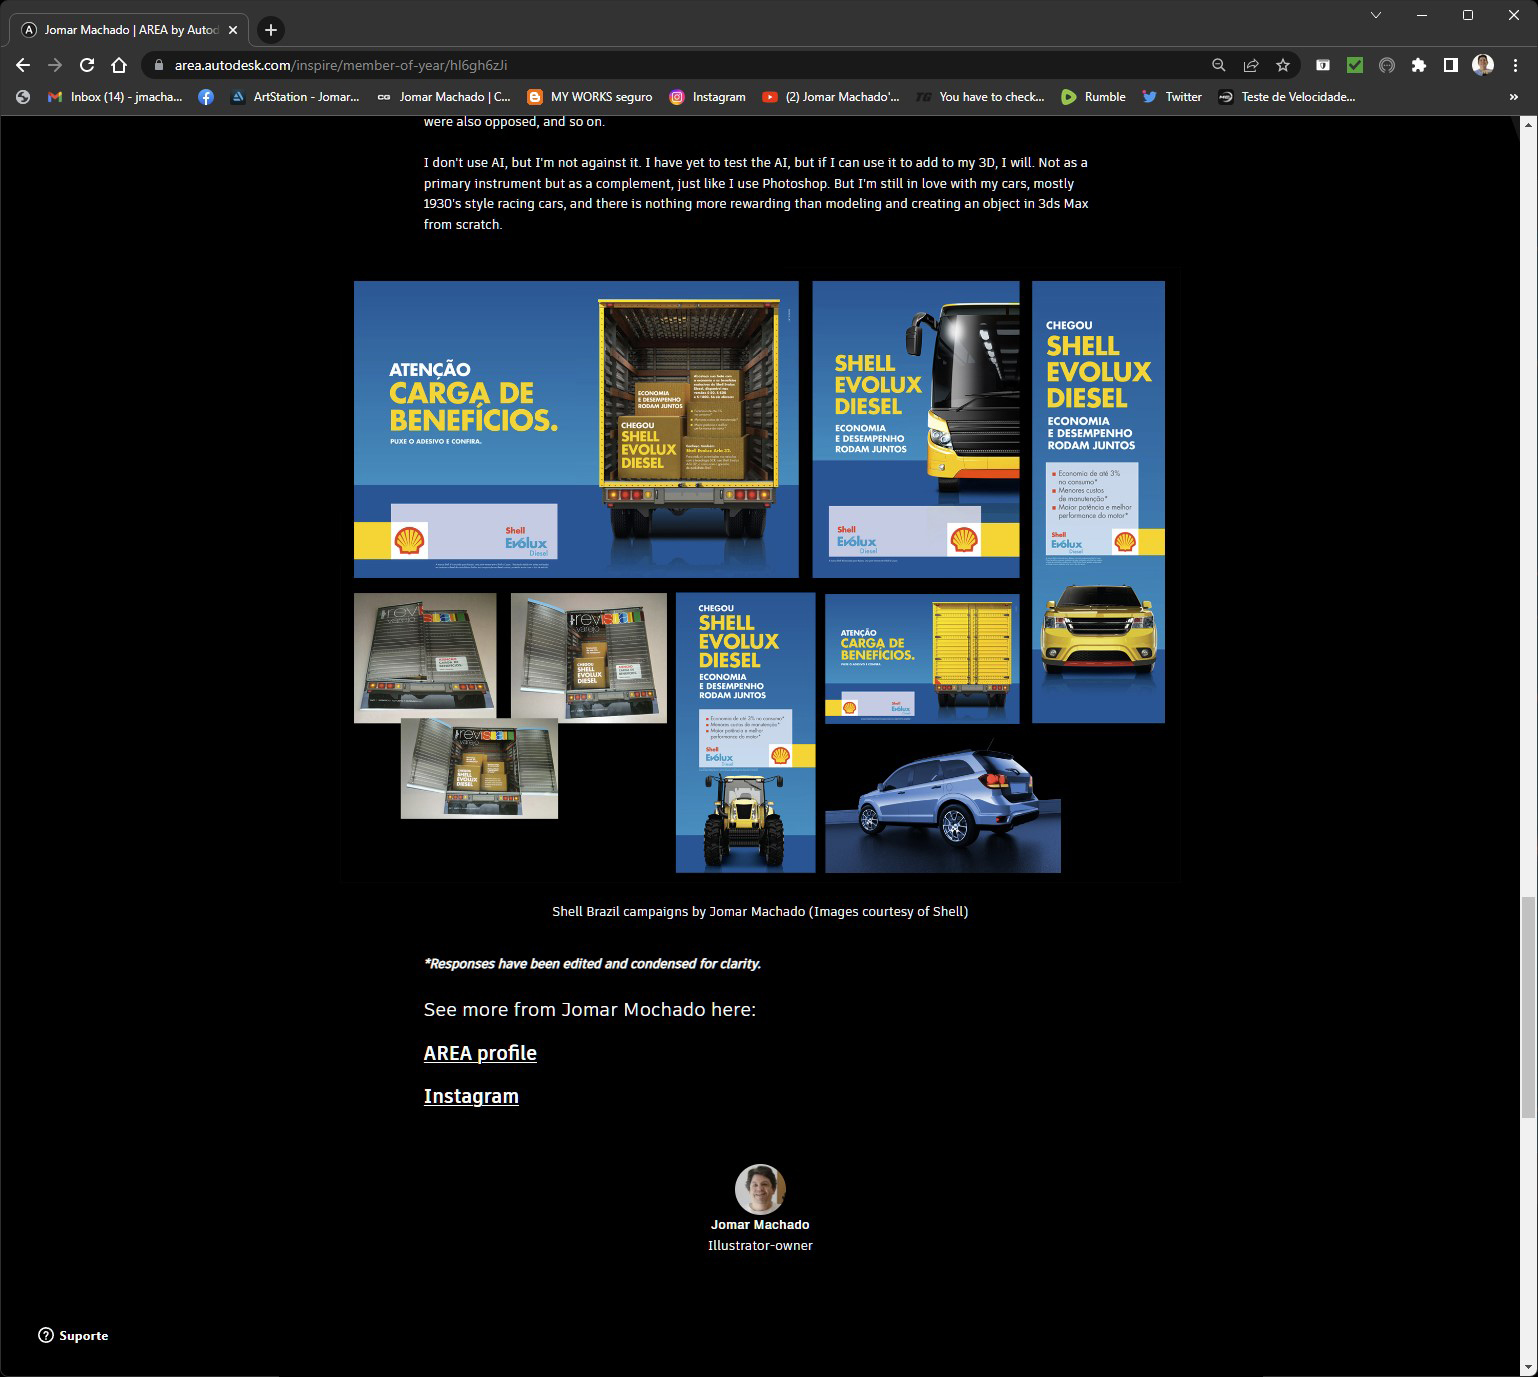The width and height of the screenshot is (1538, 1377).
Task: Open You have to check... bookmark
Action: click(x=980, y=97)
